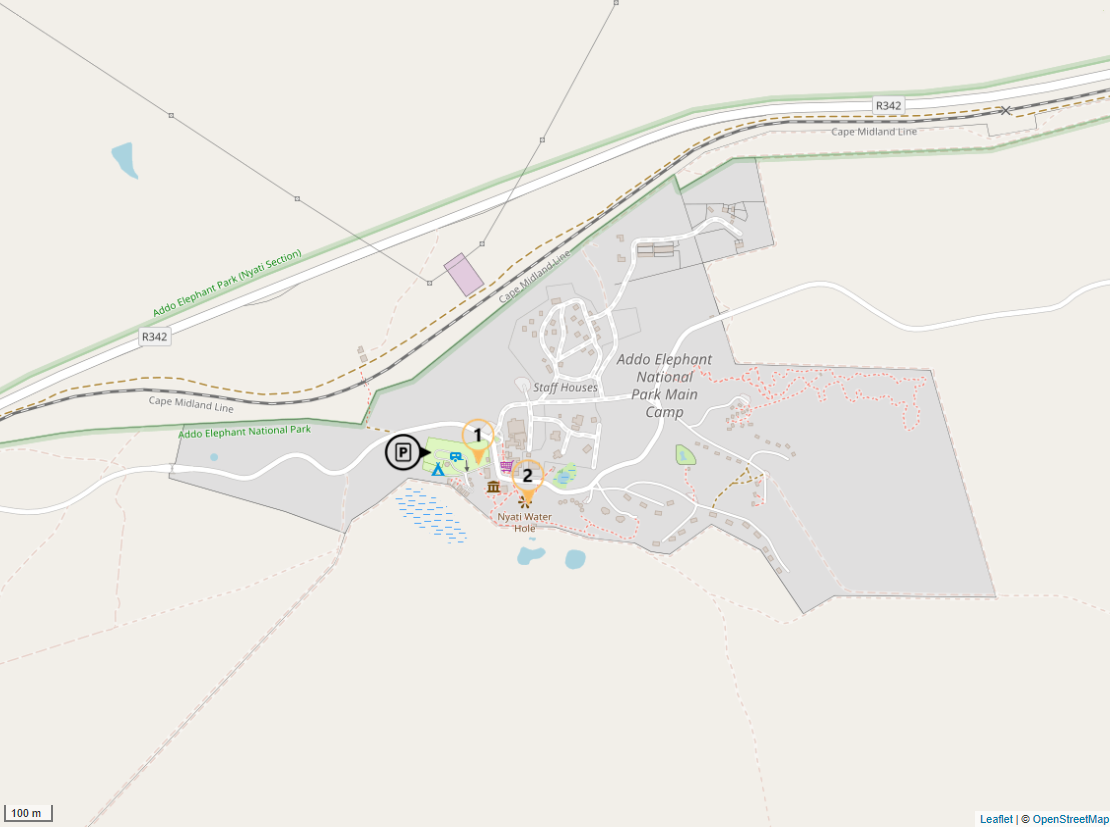Screen dimensions: 1110x835
Task: Open the OpenStreetMap copyright link
Action: click(1070, 819)
